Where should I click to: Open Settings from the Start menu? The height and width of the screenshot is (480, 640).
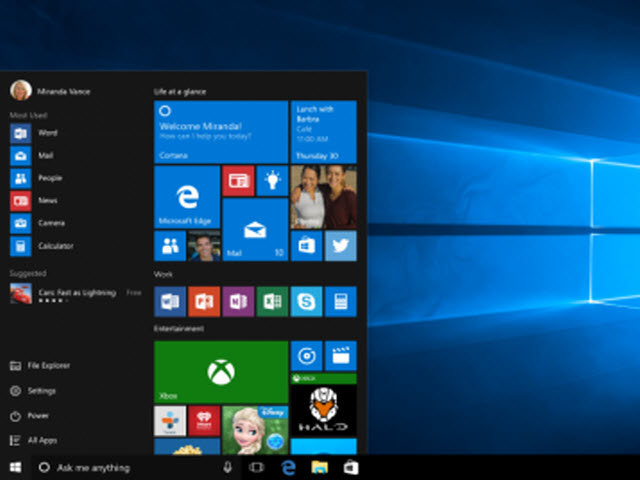[40, 390]
